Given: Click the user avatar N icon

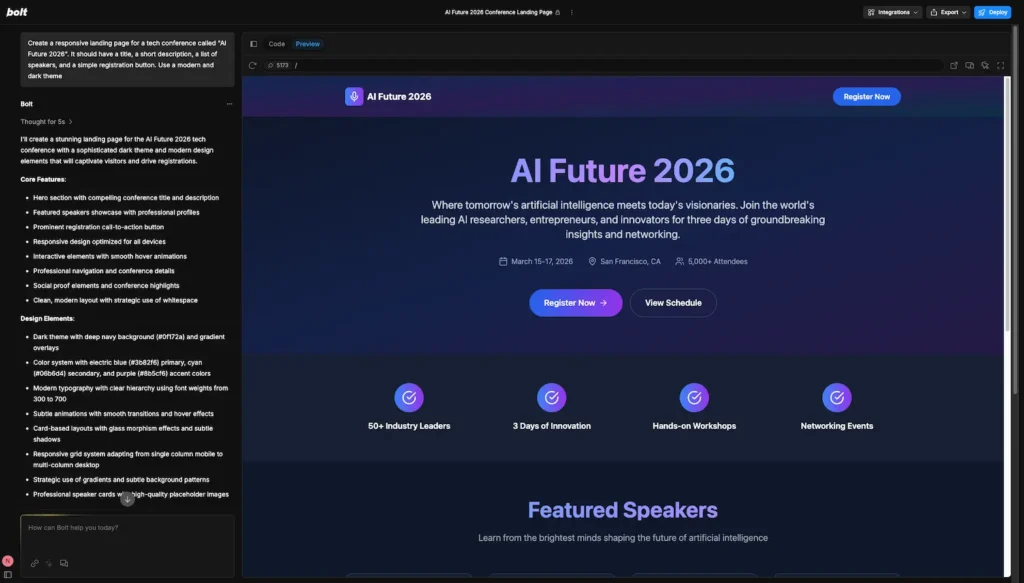Looking at the screenshot, I should coord(8,561).
